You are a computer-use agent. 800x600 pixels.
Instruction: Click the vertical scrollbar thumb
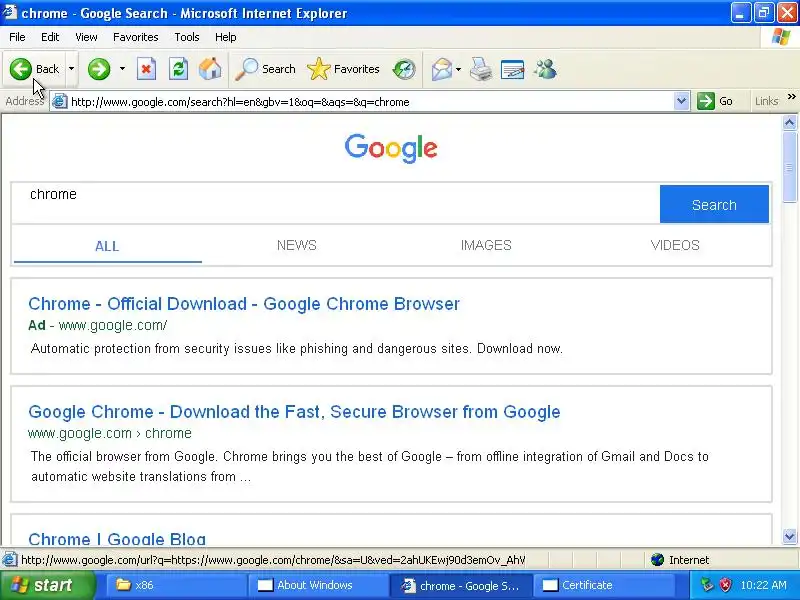[x=789, y=167]
